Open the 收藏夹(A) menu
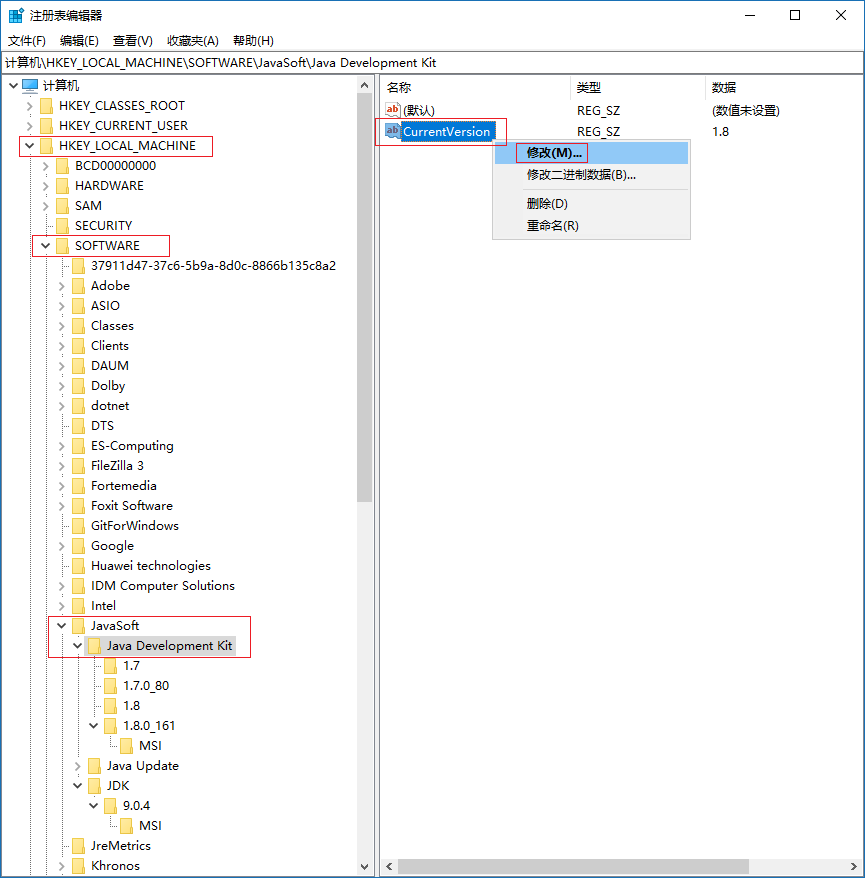This screenshot has width=865, height=878. click(x=193, y=40)
